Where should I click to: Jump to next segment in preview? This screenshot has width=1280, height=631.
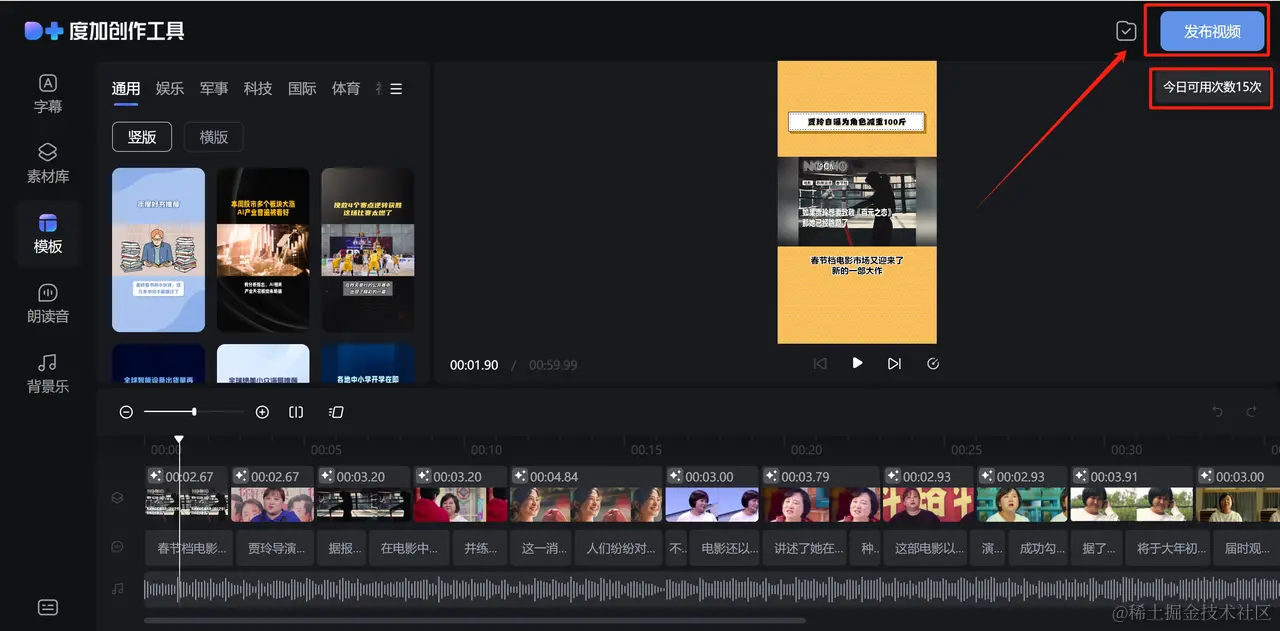[x=894, y=364]
